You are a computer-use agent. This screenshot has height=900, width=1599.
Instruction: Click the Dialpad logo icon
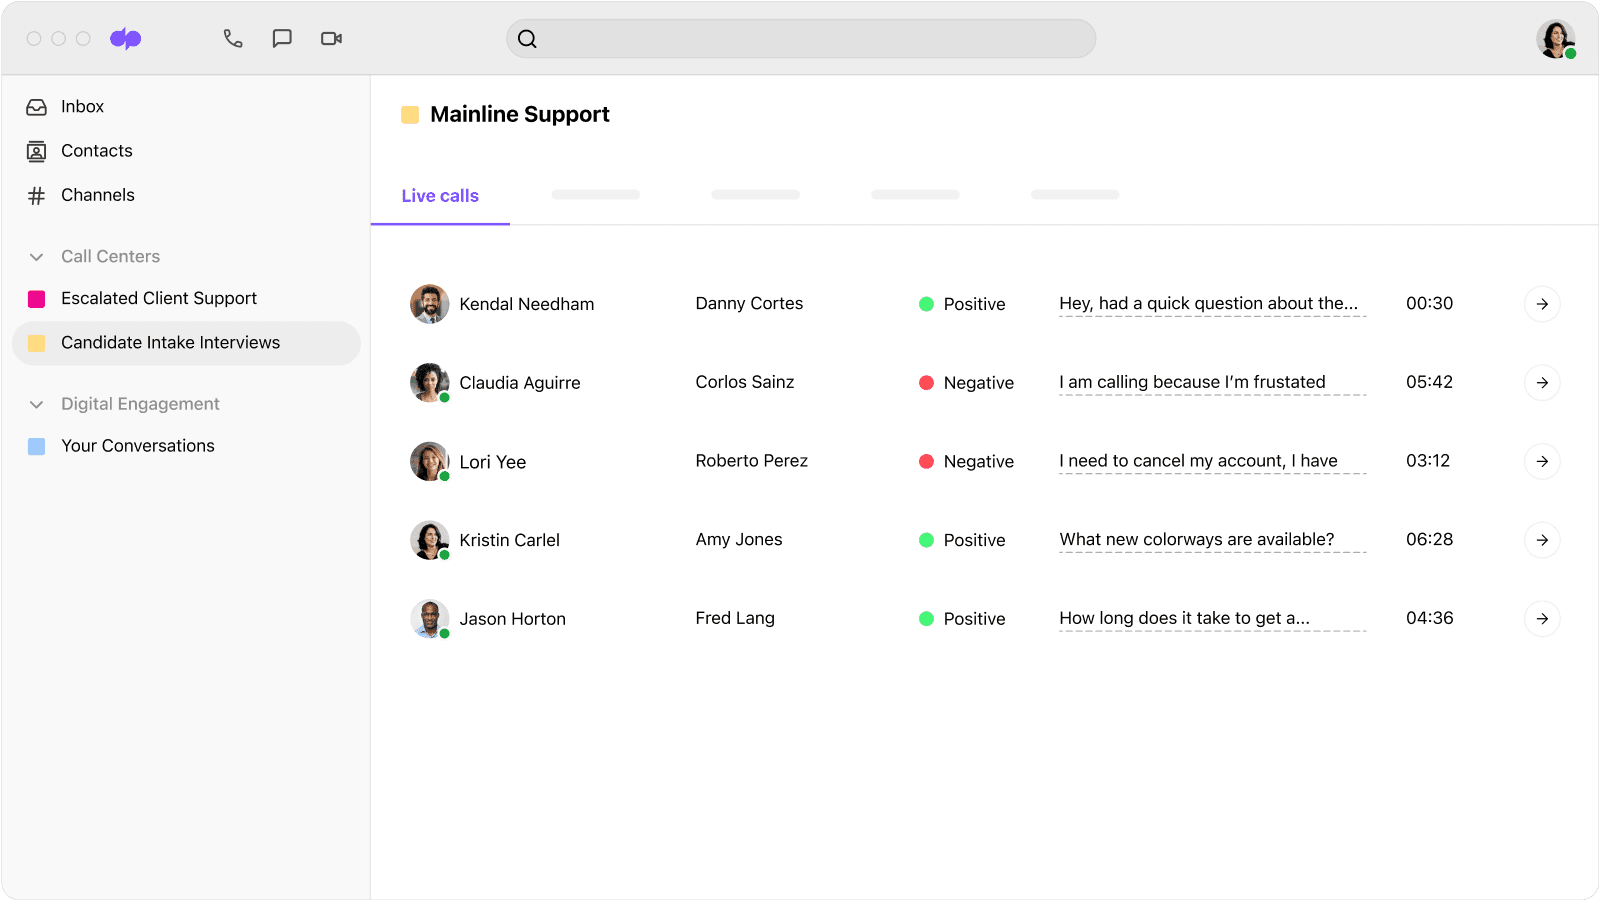(x=126, y=39)
